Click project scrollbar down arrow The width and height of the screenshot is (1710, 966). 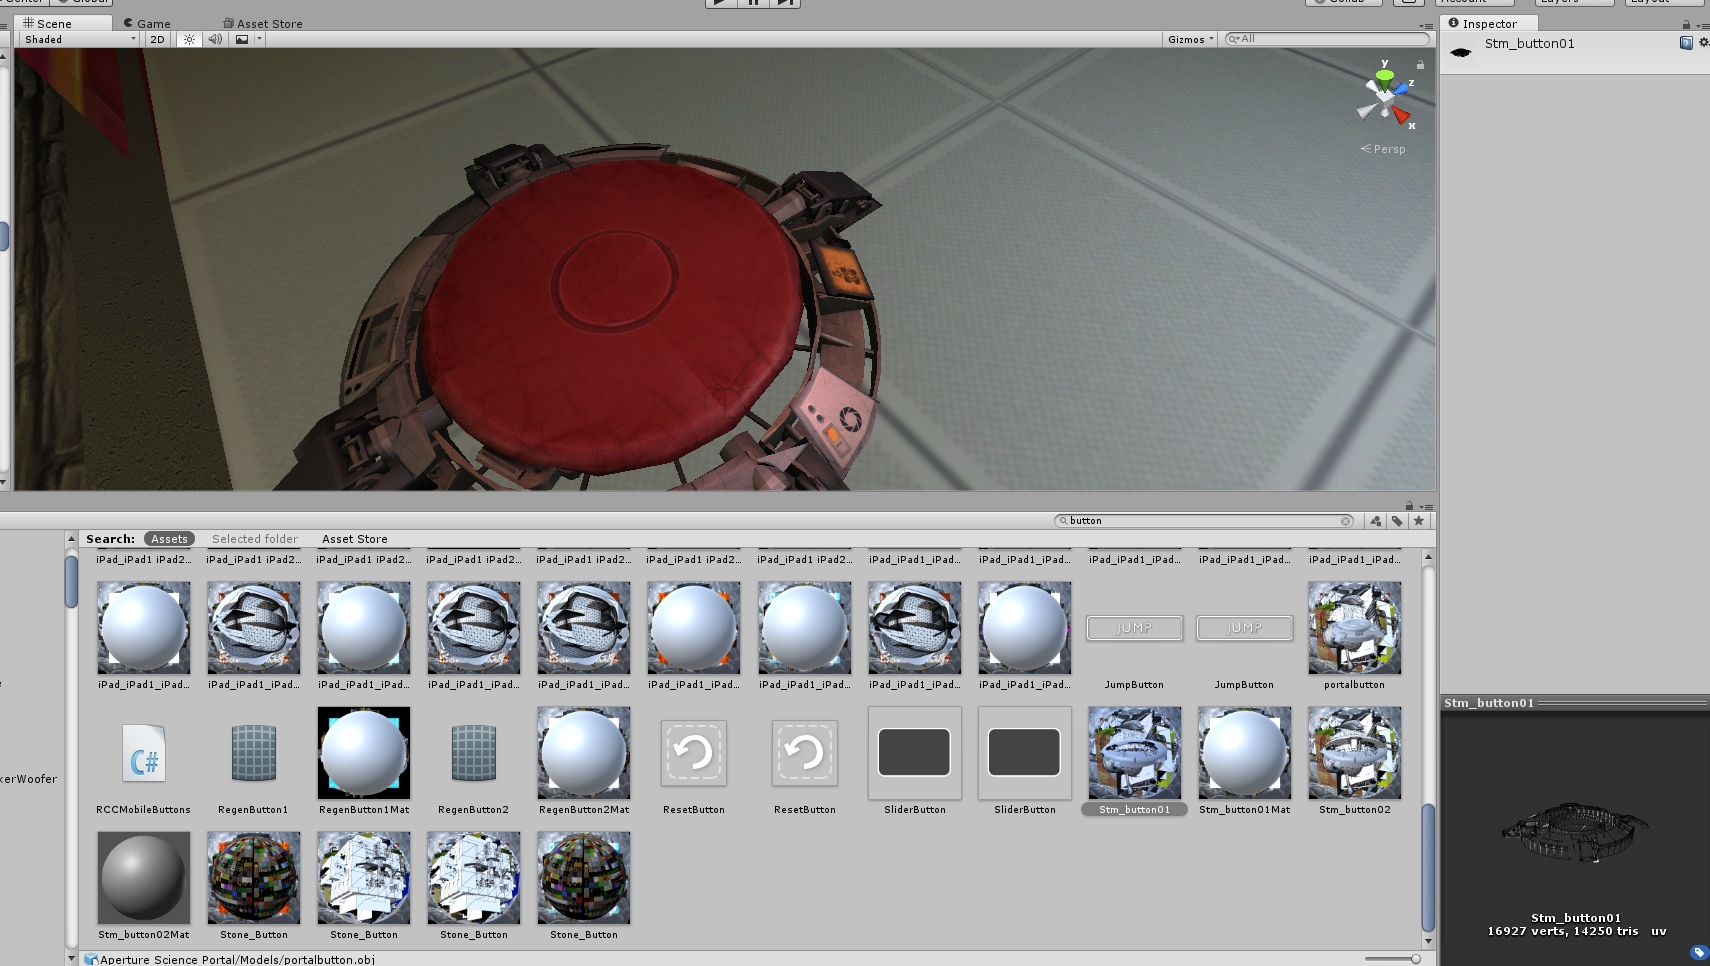coord(1428,941)
